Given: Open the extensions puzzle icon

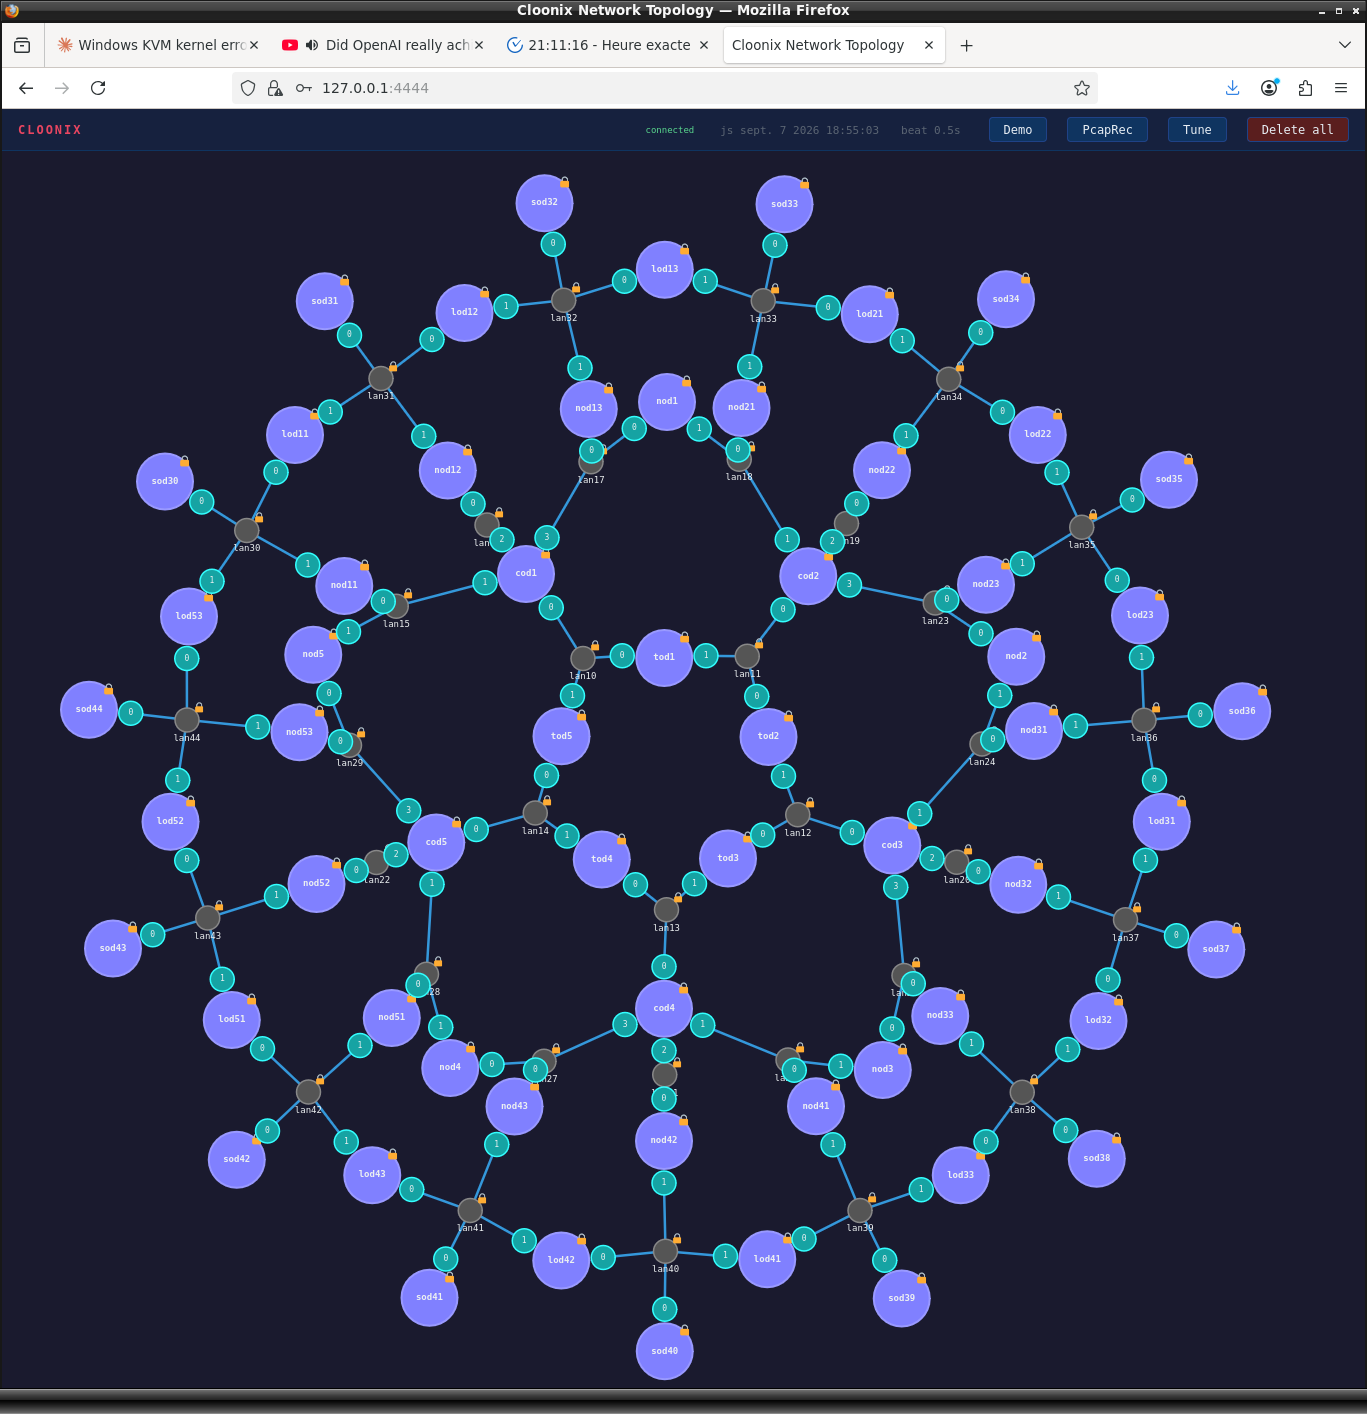Looking at the screenshot, I should (x=1305, y=88).
